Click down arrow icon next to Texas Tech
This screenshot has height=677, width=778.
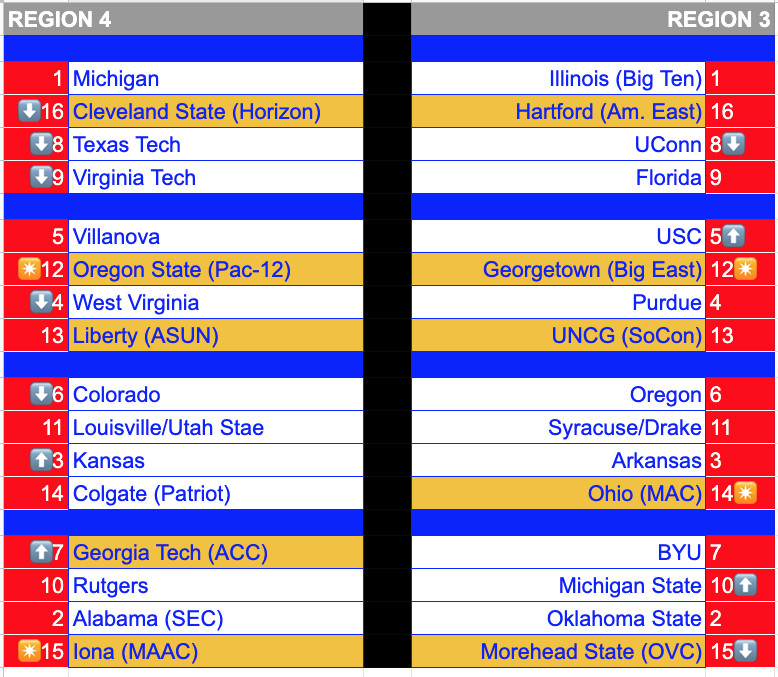click(x=41, y=144)
